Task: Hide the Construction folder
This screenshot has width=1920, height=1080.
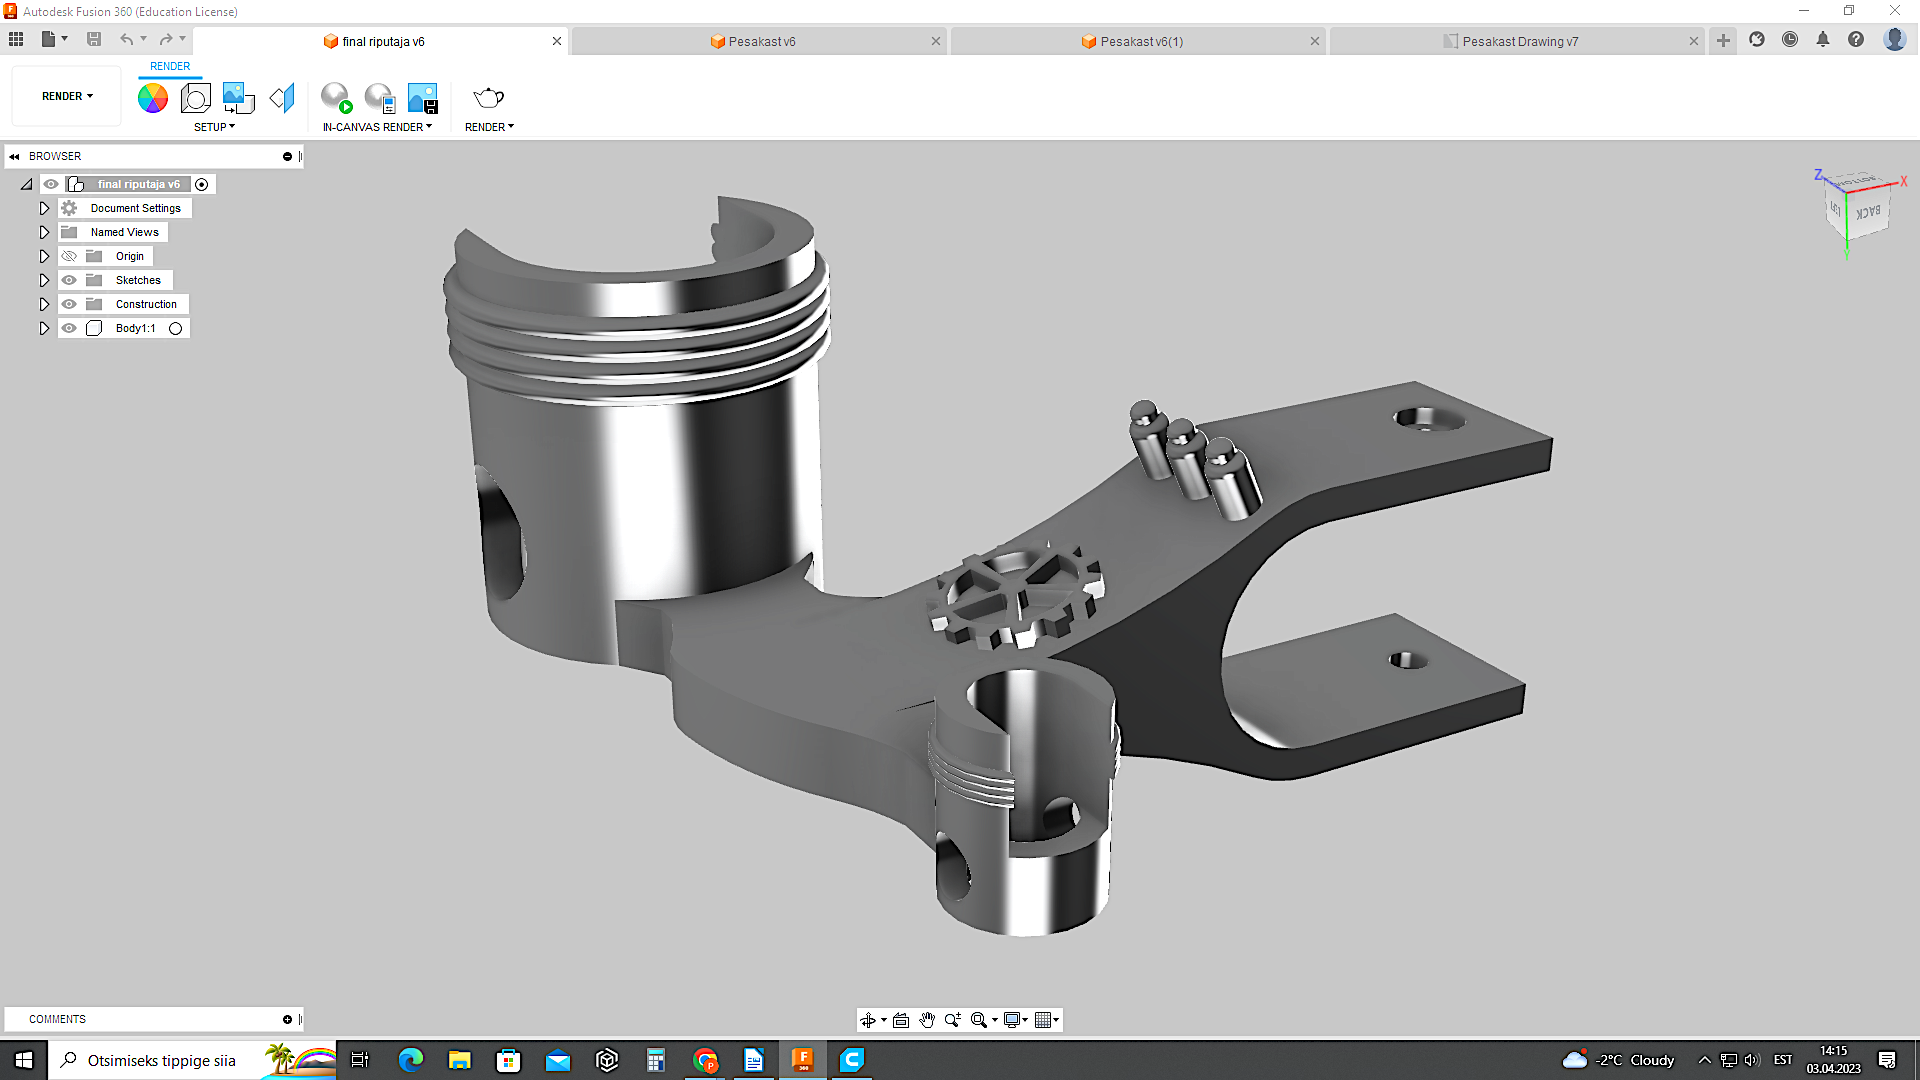Action: 69,304
